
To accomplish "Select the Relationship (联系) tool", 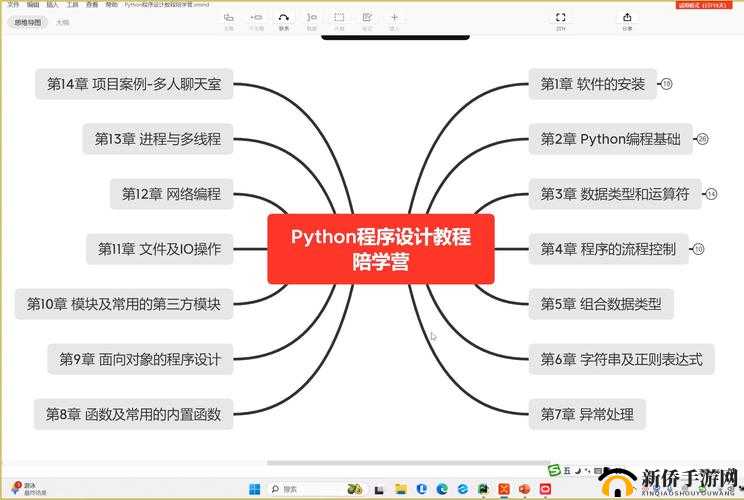I will point(284,18).
